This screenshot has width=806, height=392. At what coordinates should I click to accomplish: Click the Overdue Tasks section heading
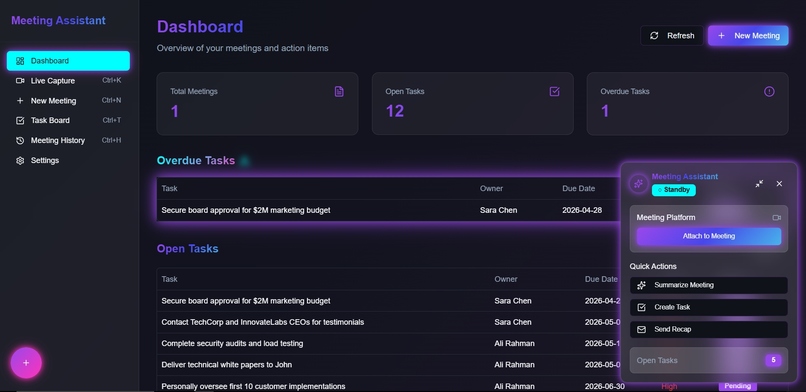[x=196, y=161]
